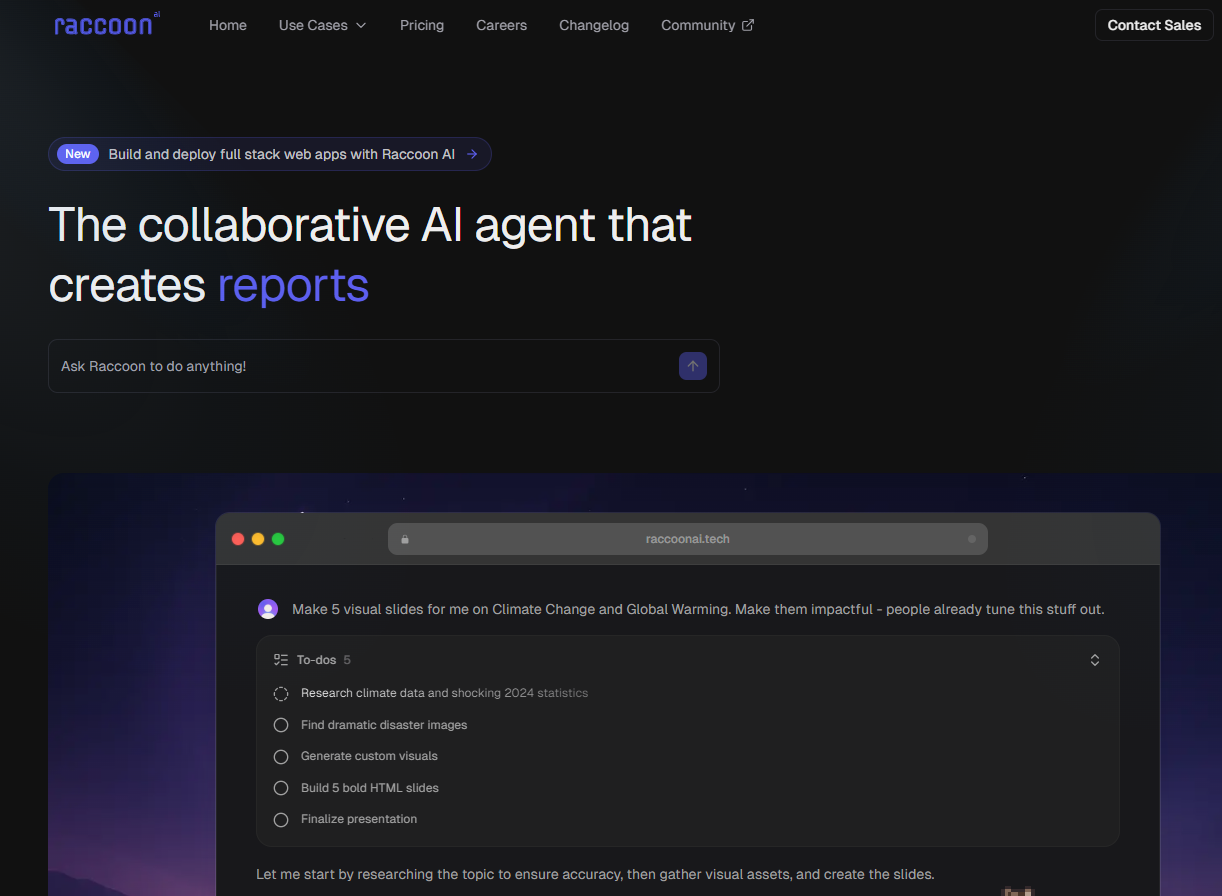
Task: Click the gray dot at address bar's right end
Action: (972, 539)
